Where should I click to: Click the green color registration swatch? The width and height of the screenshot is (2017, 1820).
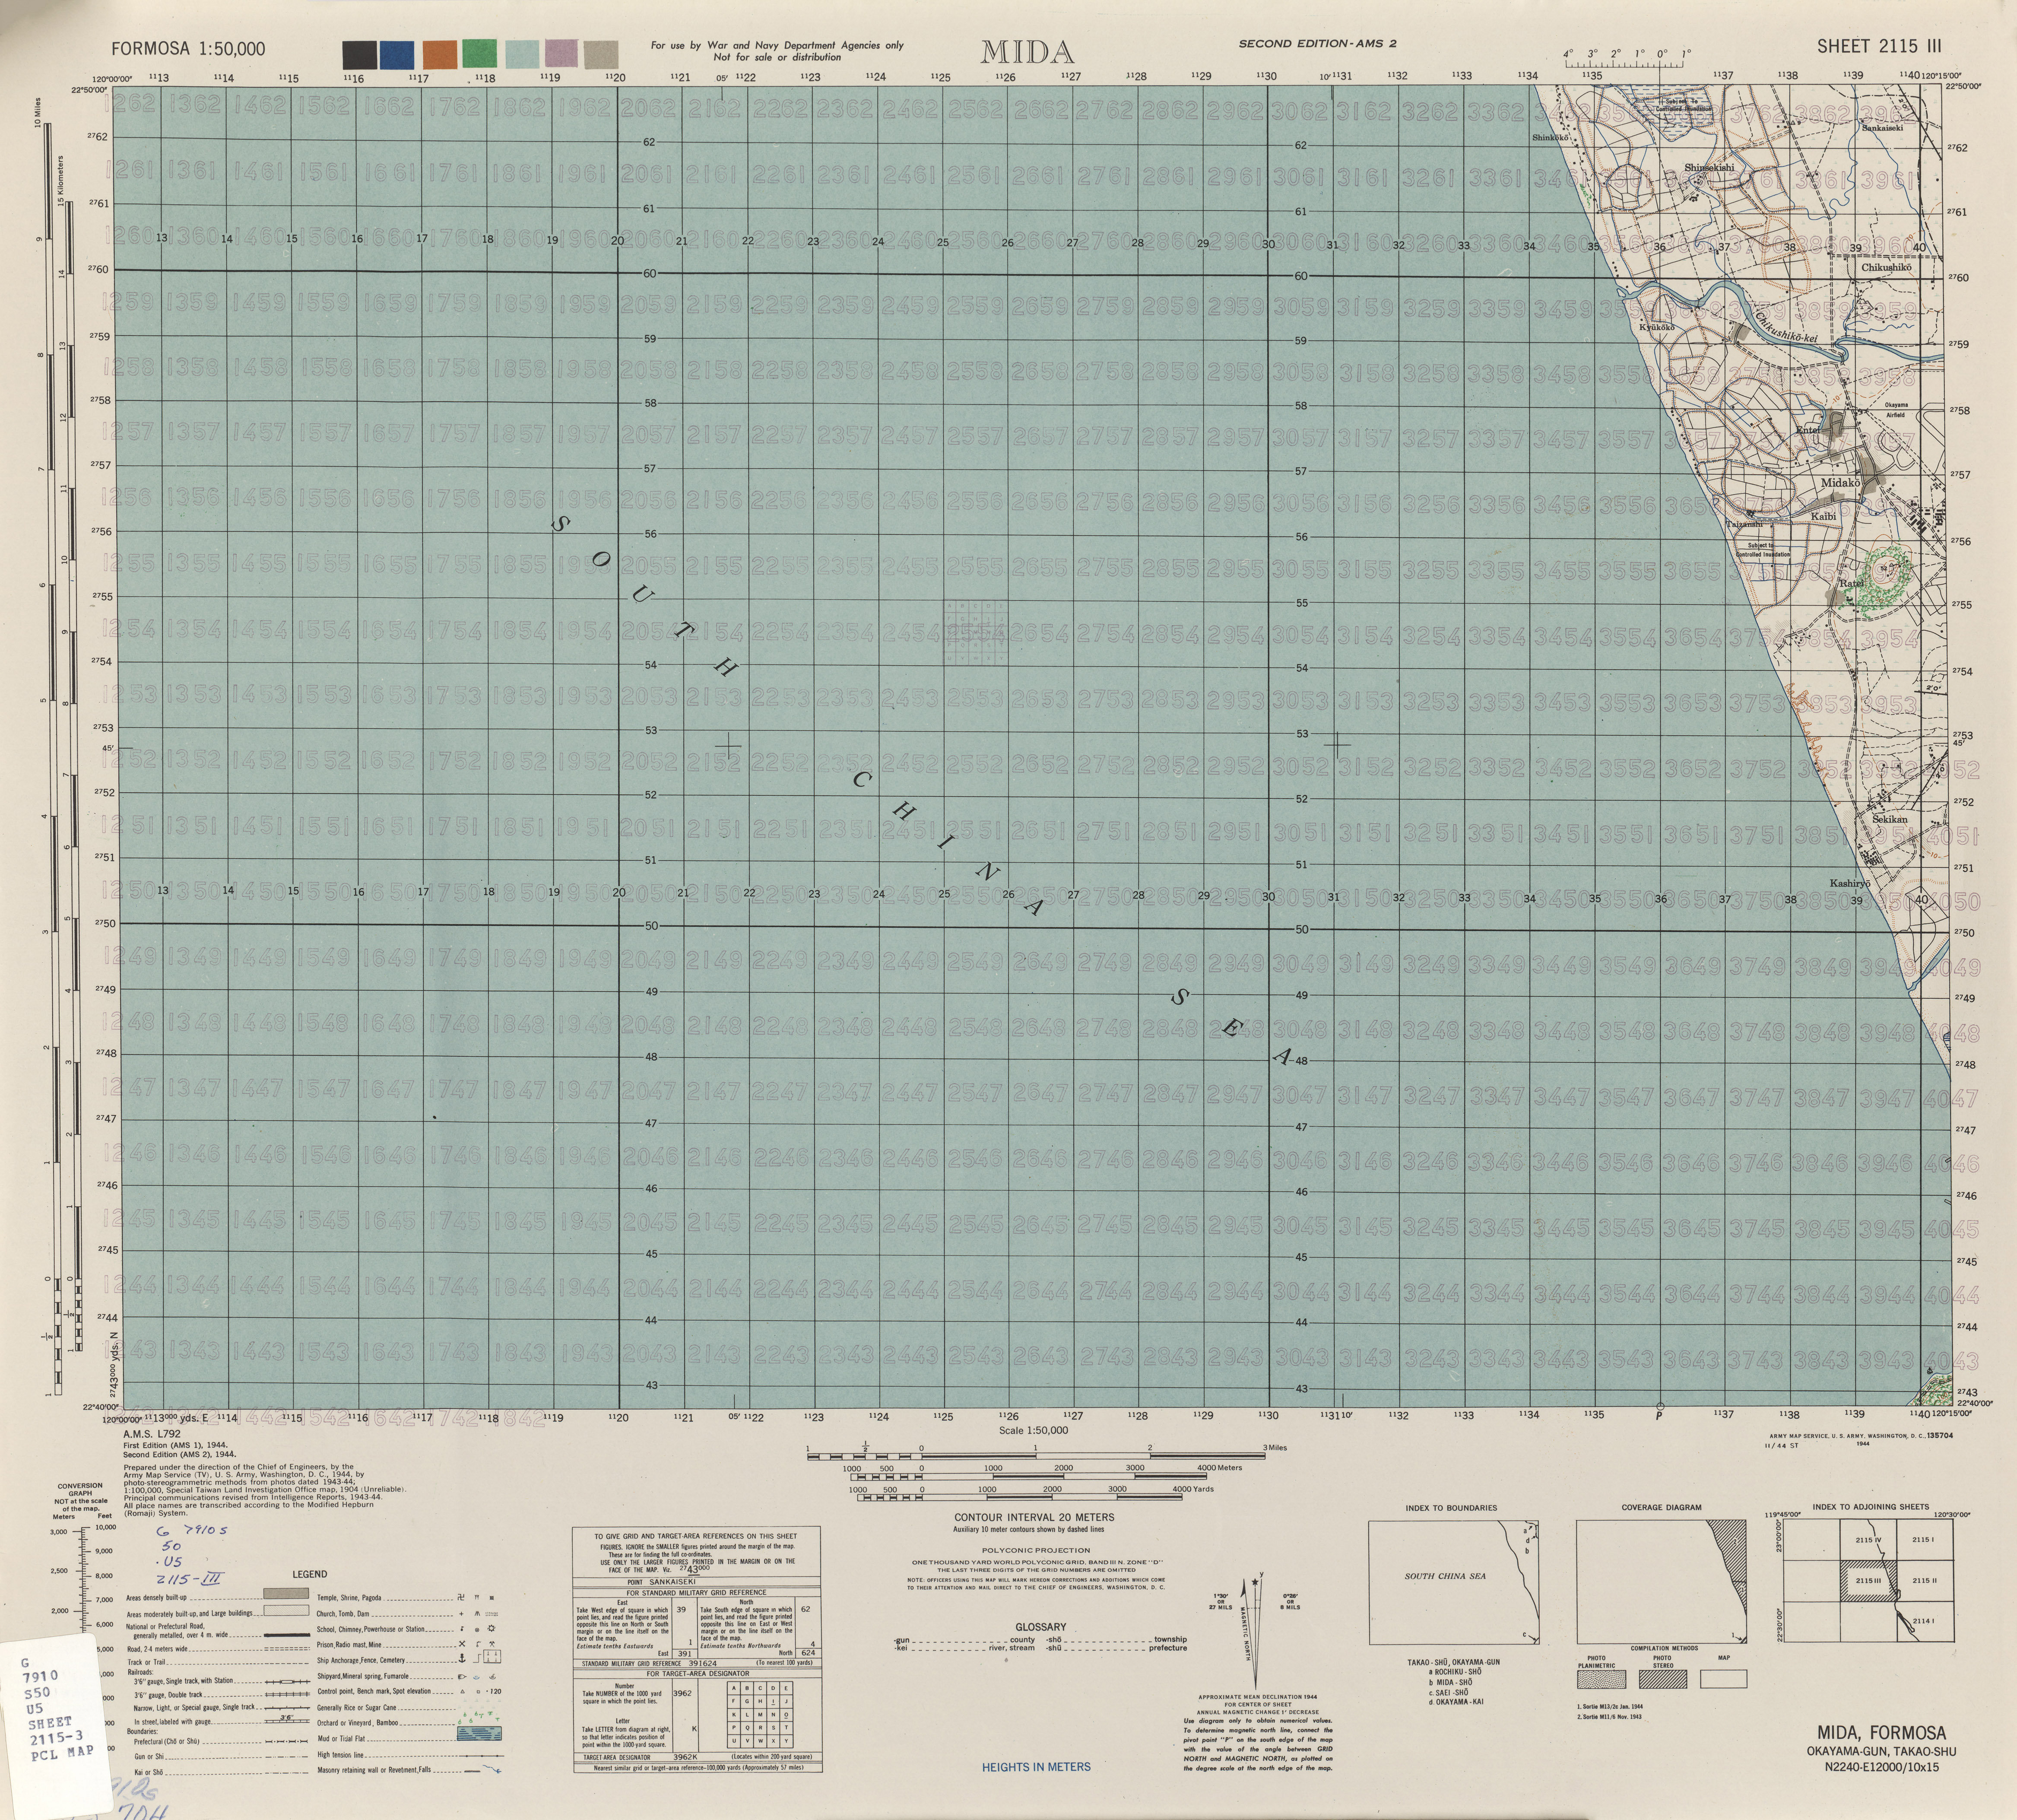pos(479,54)
